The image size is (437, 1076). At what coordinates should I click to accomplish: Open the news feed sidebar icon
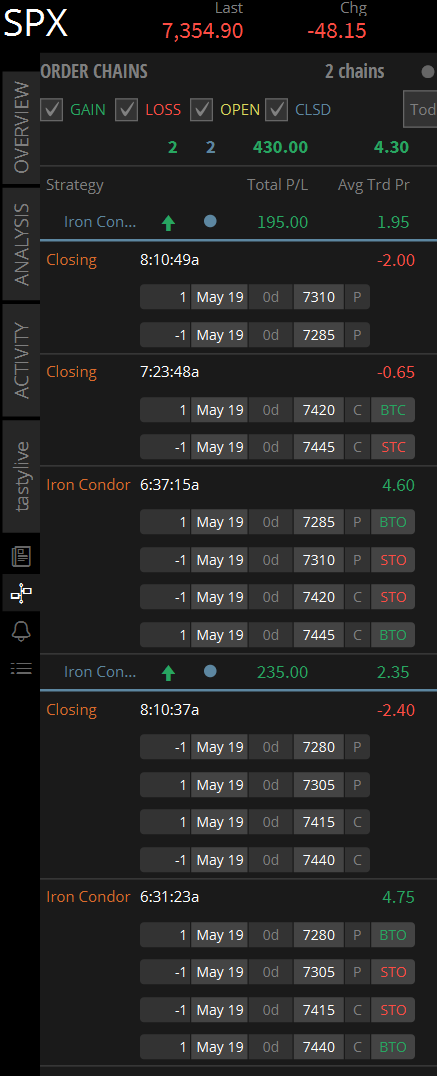click(21, 556)
